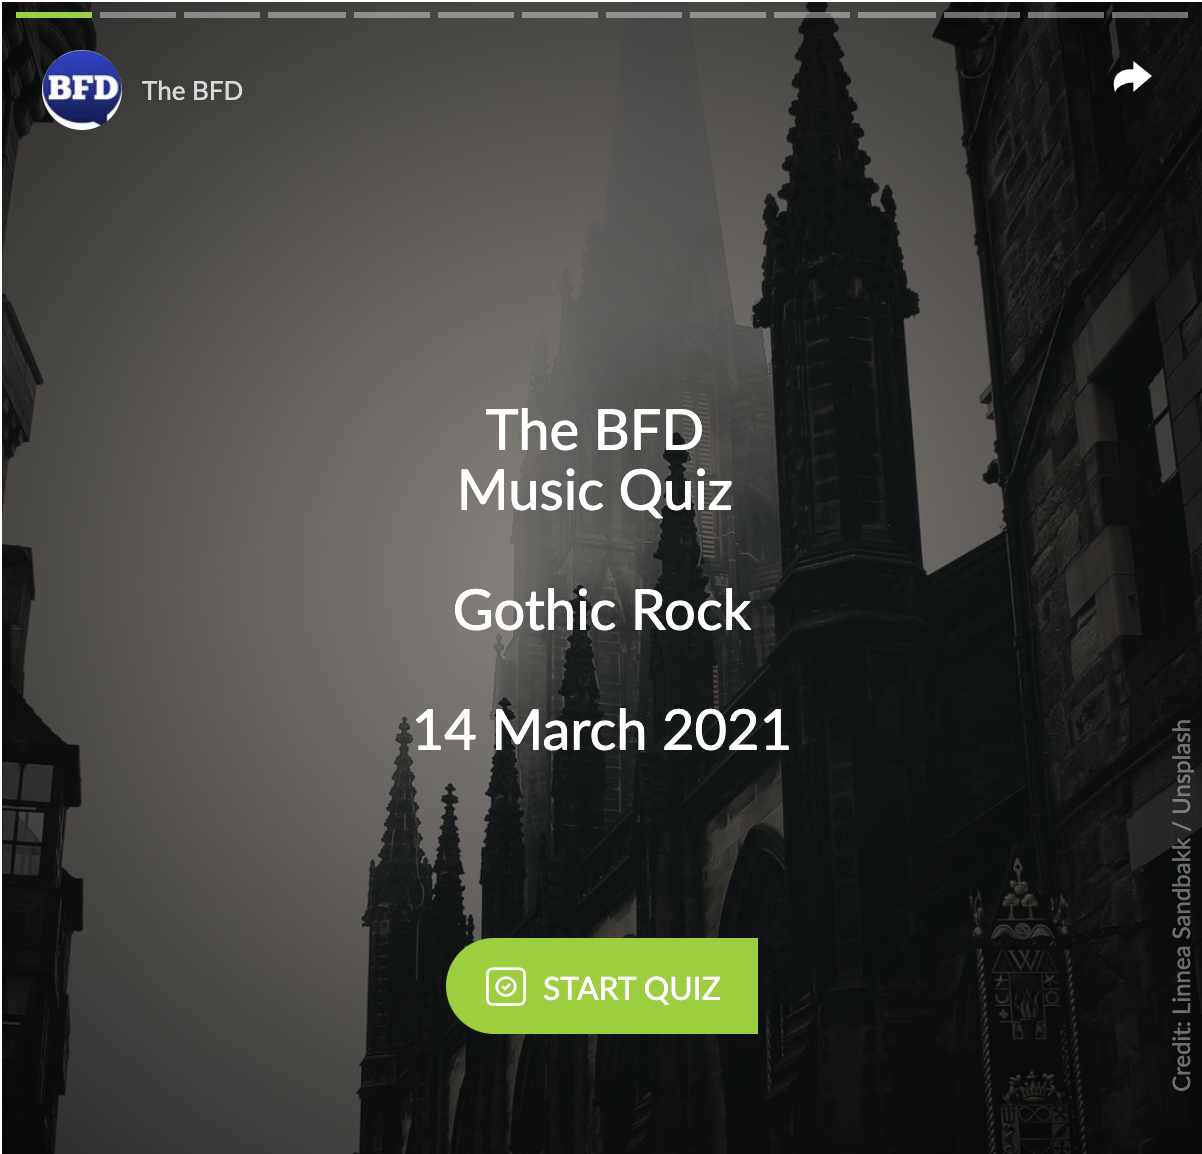Select the twelfth progress bar segment
This screenshot has width=1202, height=1154.
click(x=981, y=15)
